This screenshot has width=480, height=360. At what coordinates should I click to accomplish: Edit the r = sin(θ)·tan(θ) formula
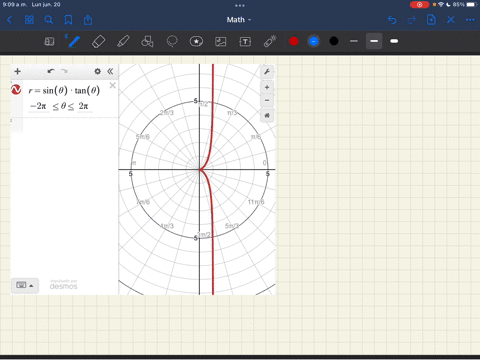coord(64,91)
